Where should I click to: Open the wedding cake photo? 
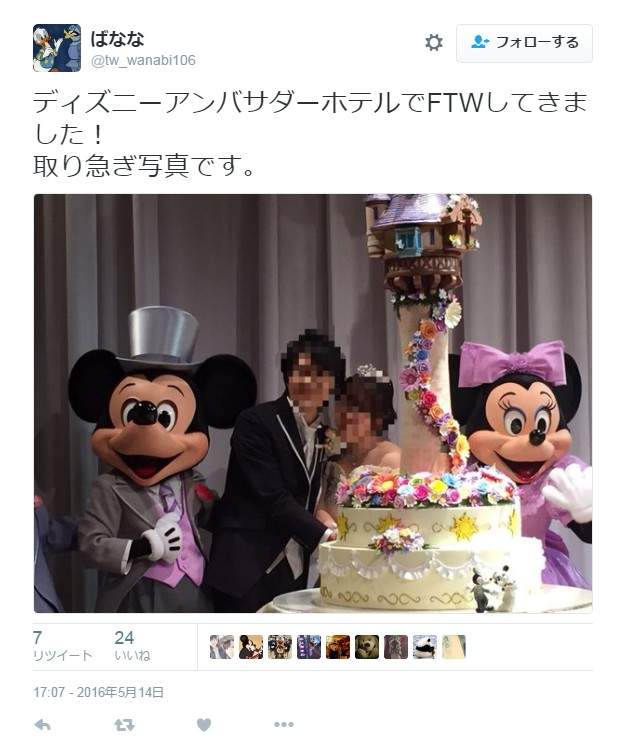(x=313, y=404)
